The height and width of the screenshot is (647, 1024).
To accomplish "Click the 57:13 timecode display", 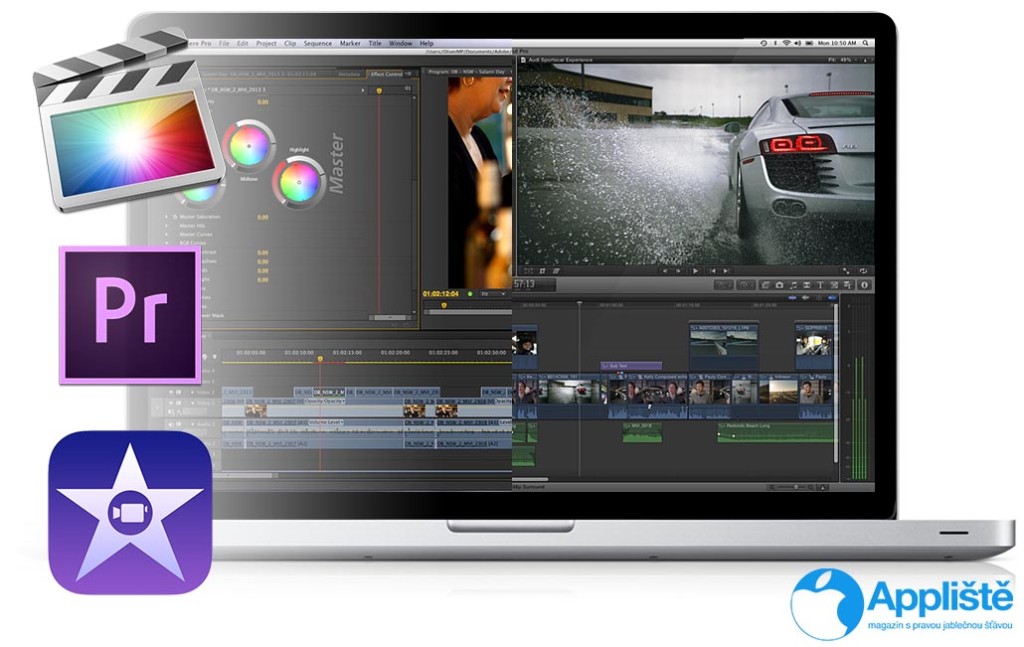I will (534, 284).
